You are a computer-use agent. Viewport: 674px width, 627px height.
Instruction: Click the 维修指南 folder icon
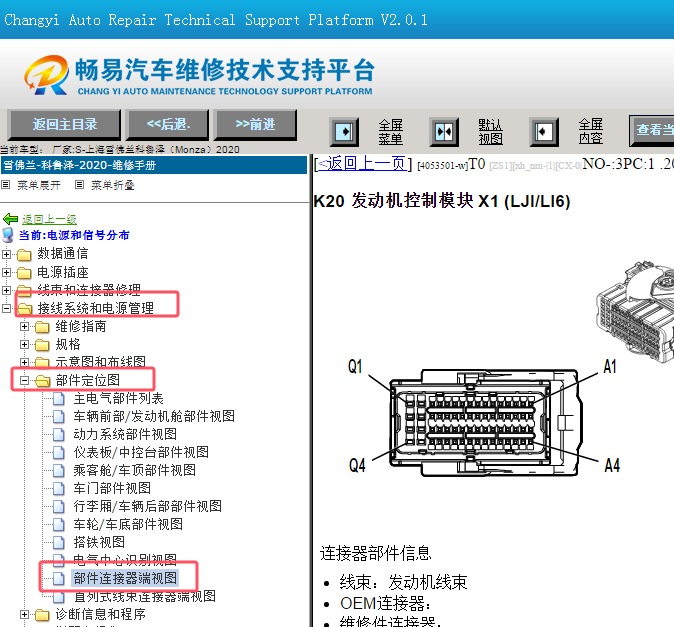(42, 327)
